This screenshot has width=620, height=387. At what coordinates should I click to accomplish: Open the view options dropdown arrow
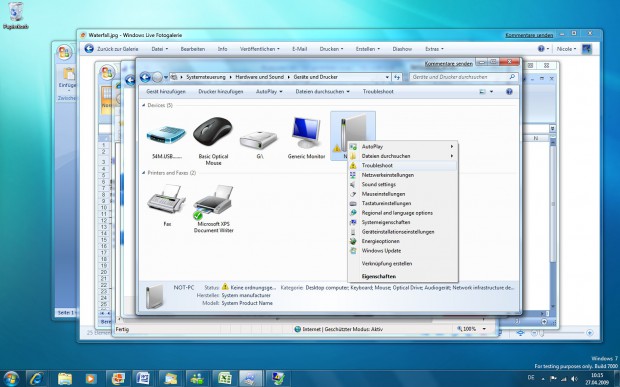[491, 92]
